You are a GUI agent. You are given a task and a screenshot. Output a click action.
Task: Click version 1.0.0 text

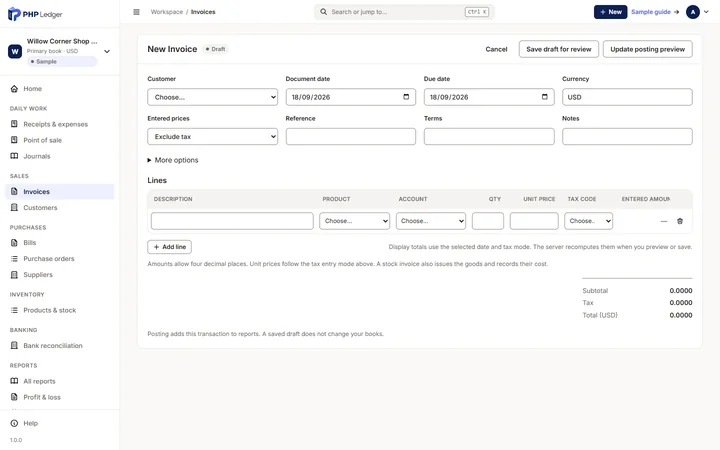point(16,440)
